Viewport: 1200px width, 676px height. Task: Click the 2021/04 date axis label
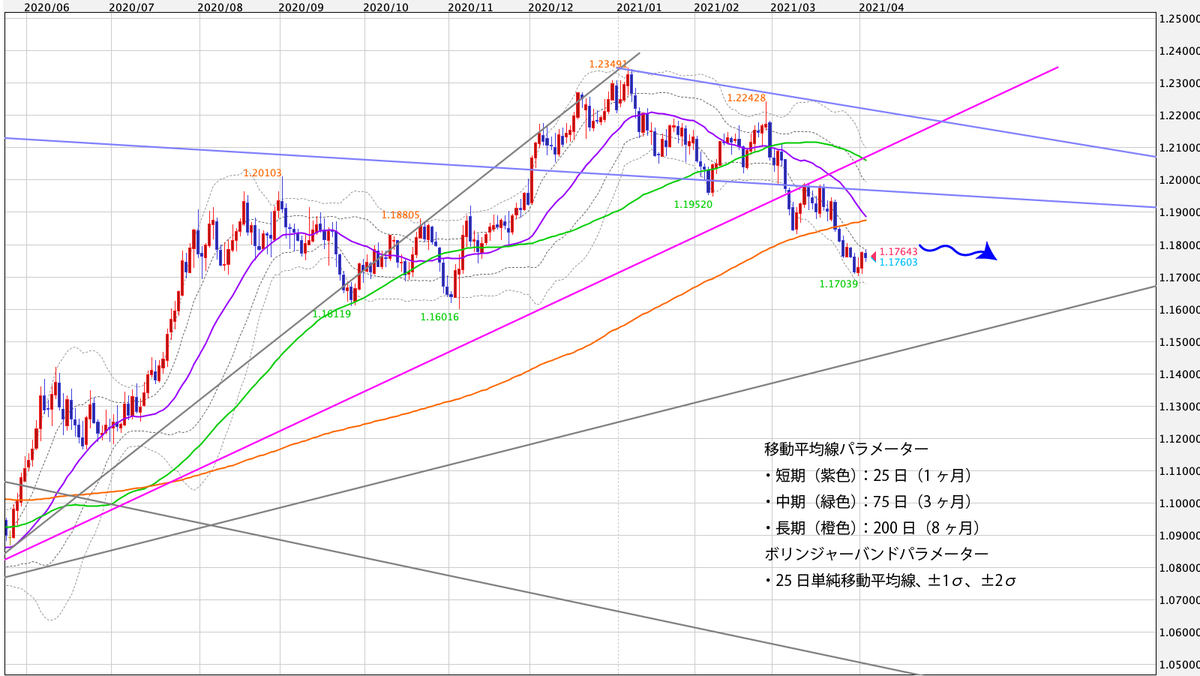pyautogui.click(x=882, y=6)
